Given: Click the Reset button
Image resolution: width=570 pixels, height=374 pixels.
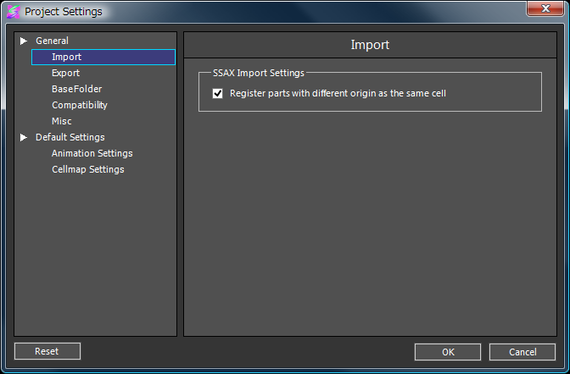Looking at the screenshot, I should [47, 351].
